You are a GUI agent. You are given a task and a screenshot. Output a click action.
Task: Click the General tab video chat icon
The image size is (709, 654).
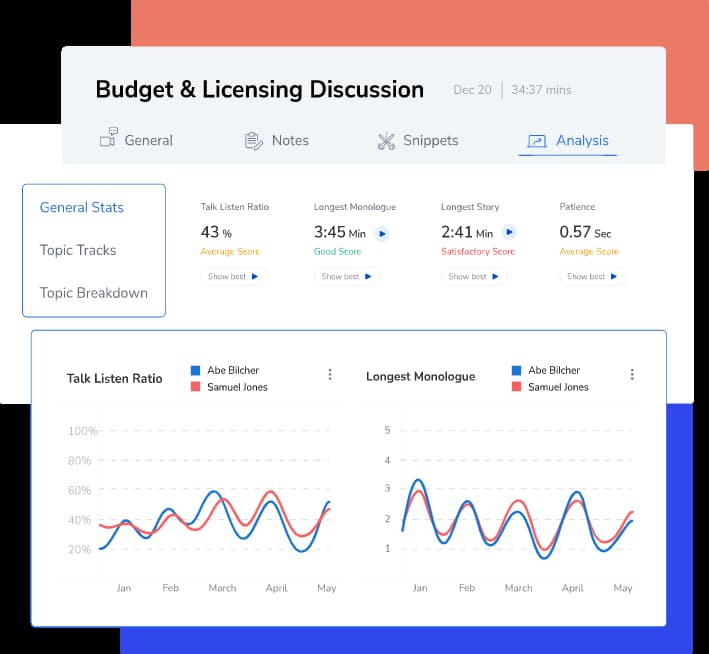coord(109,137)
